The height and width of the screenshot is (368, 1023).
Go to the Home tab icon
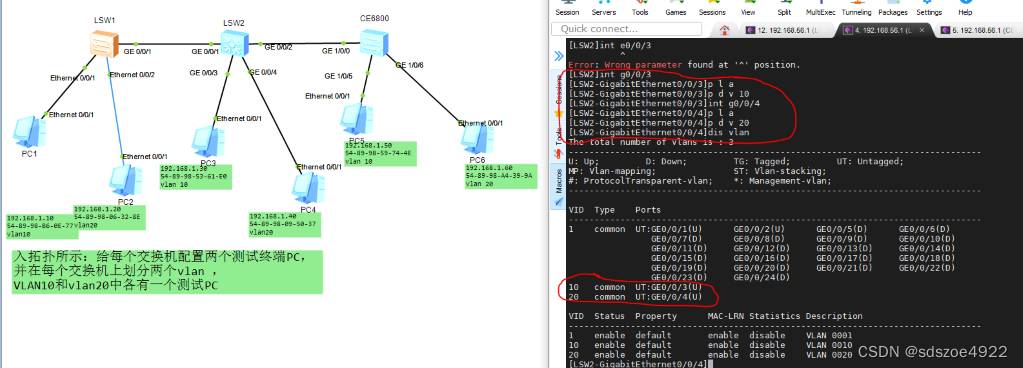[x=724, y=29]
